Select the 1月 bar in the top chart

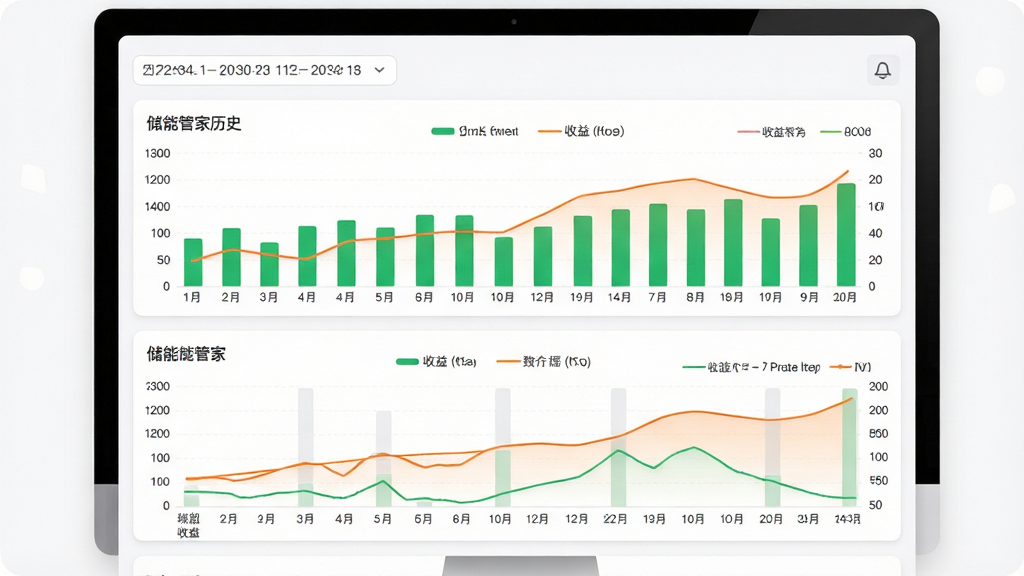(x=193, y=263)
